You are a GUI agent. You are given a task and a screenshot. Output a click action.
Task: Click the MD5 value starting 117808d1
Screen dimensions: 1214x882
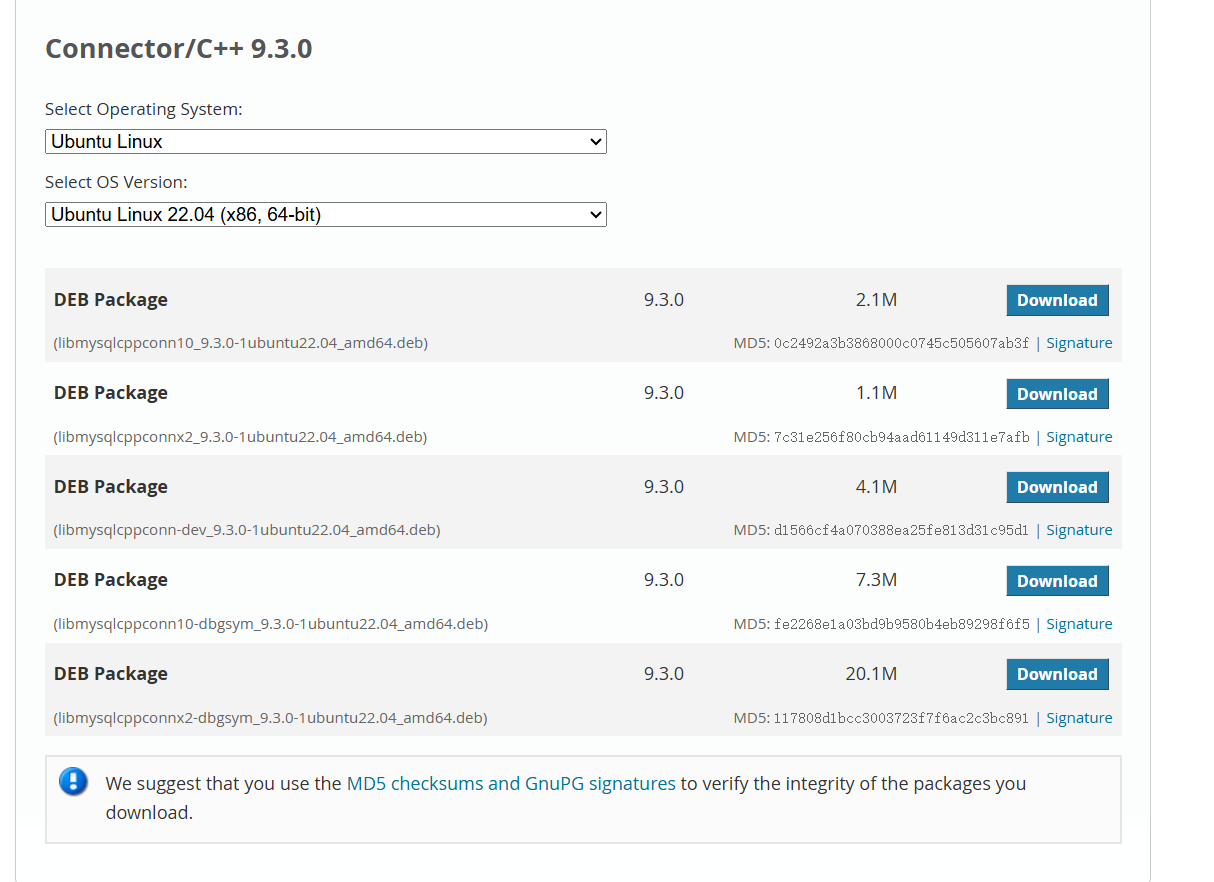(901, 718)
